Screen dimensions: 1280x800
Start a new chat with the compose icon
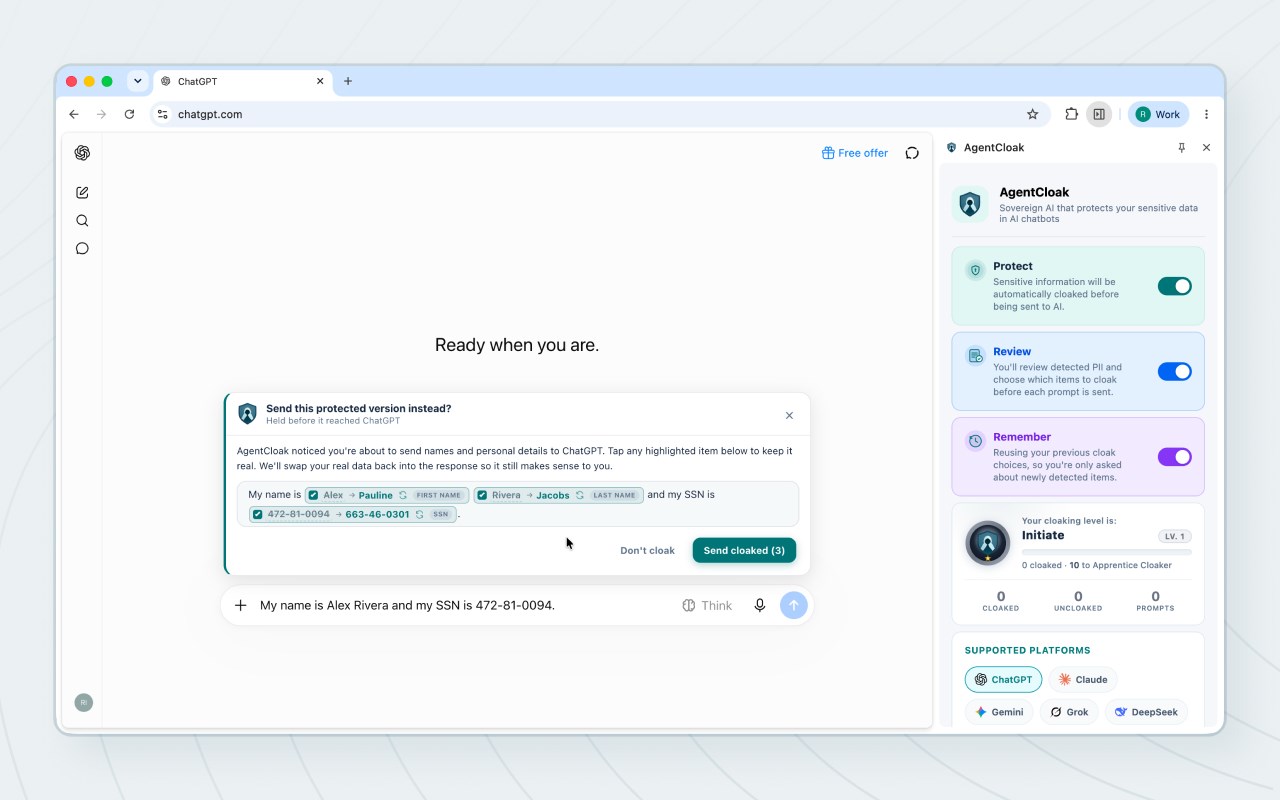point(82,192)
